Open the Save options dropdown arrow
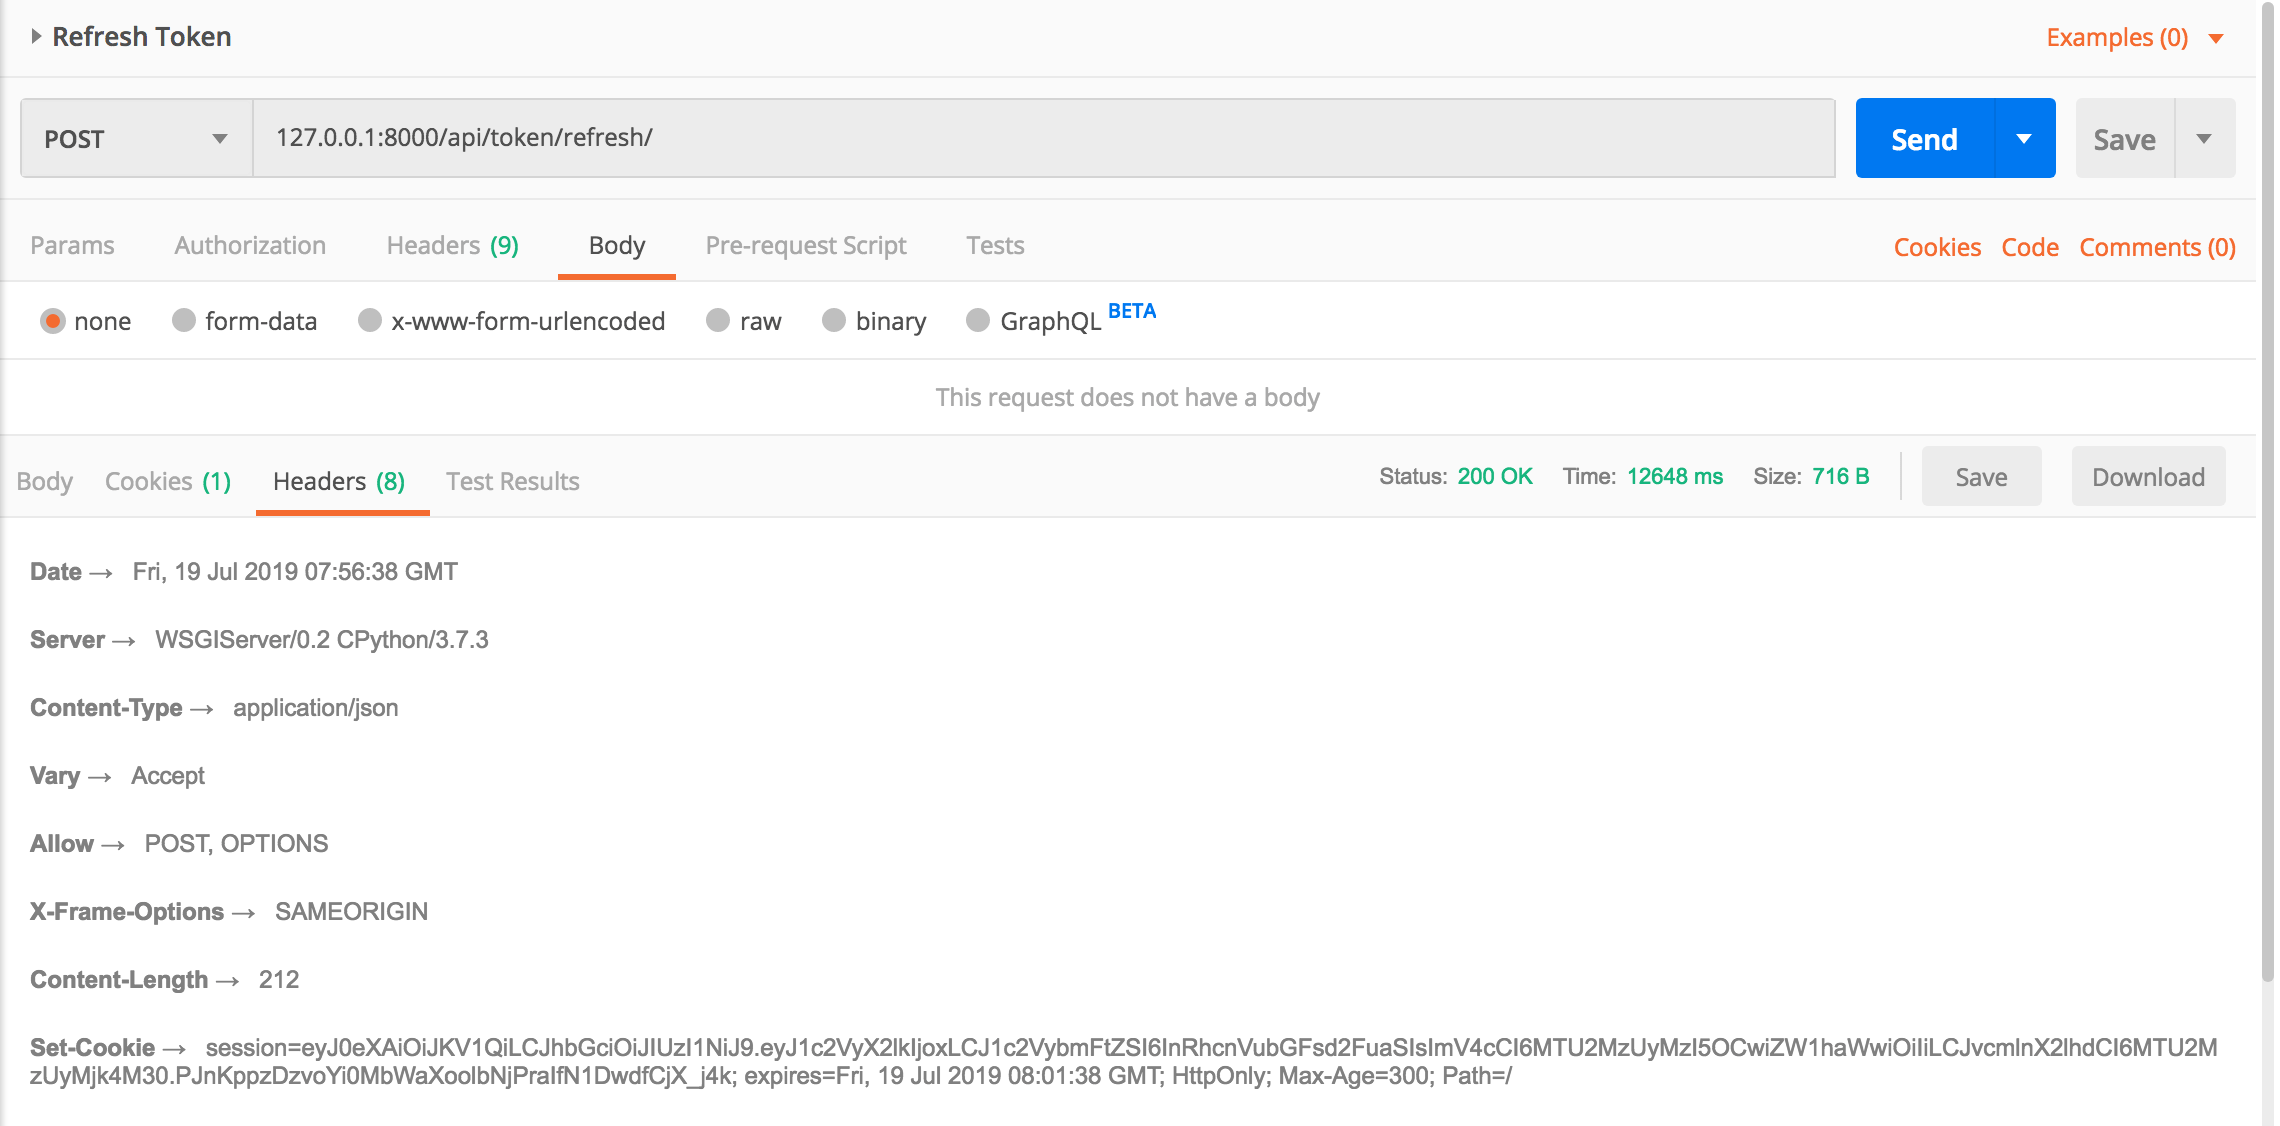This screenshot has width=2280, height=1126. (x=2204, y=139)
